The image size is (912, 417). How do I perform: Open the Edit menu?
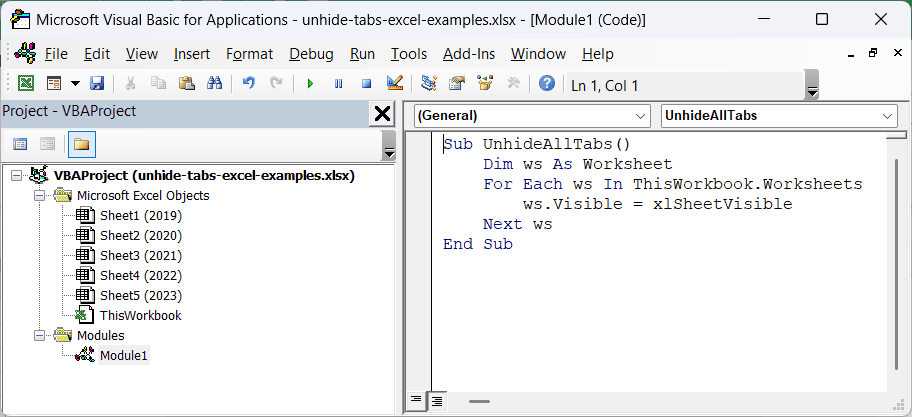tap(97, 54)
